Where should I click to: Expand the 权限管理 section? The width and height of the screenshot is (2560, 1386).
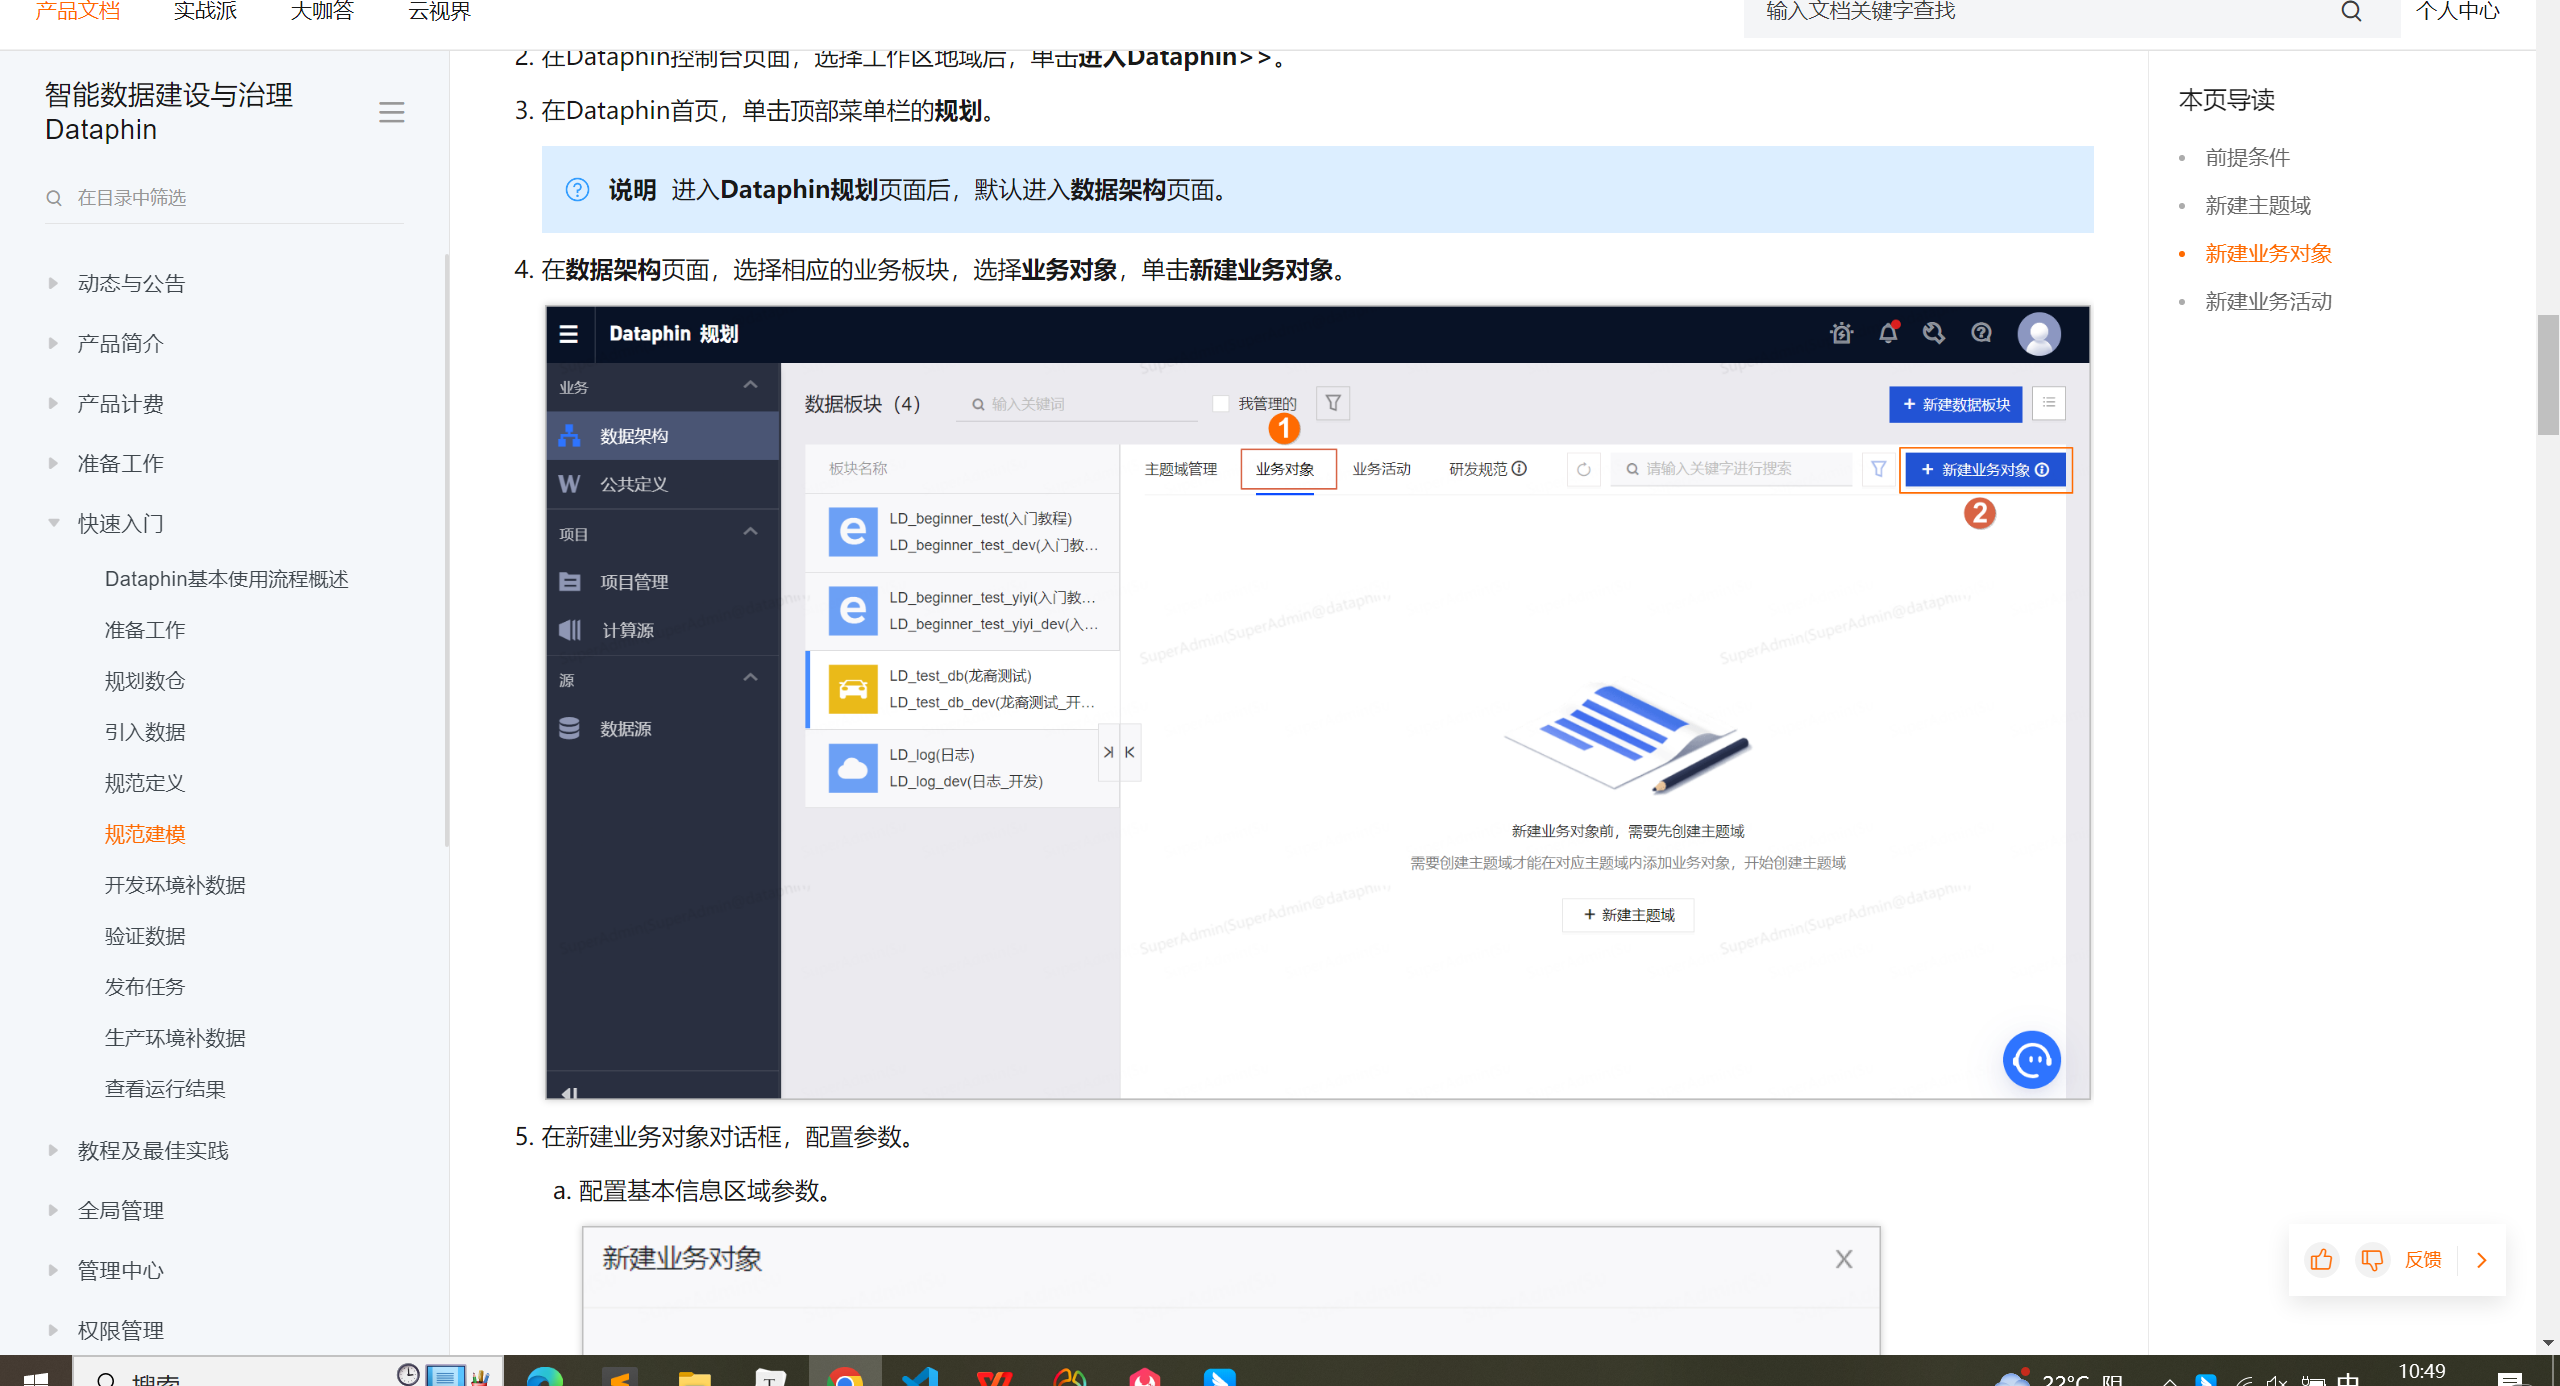(x=53, y=1330)
